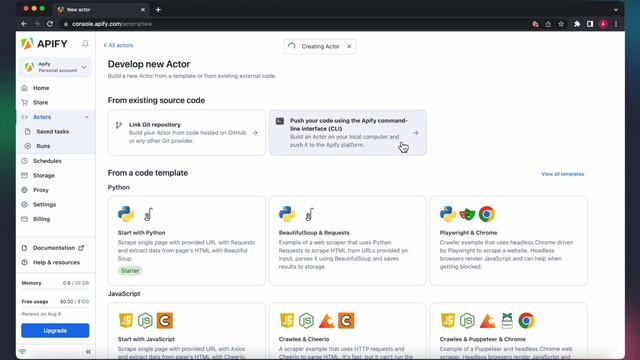Click Git branch icon on repository card
Viewport: 640px width, 360px height.
pyautogui.click(x=119, y=125)
